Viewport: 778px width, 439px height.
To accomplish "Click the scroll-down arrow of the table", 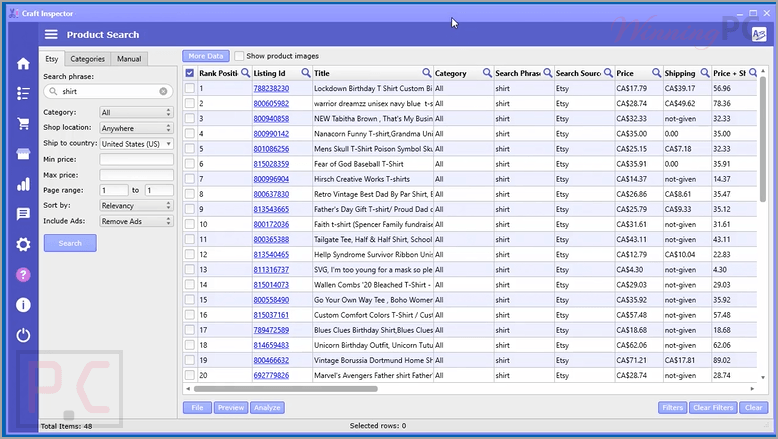I will coord(763,377).
